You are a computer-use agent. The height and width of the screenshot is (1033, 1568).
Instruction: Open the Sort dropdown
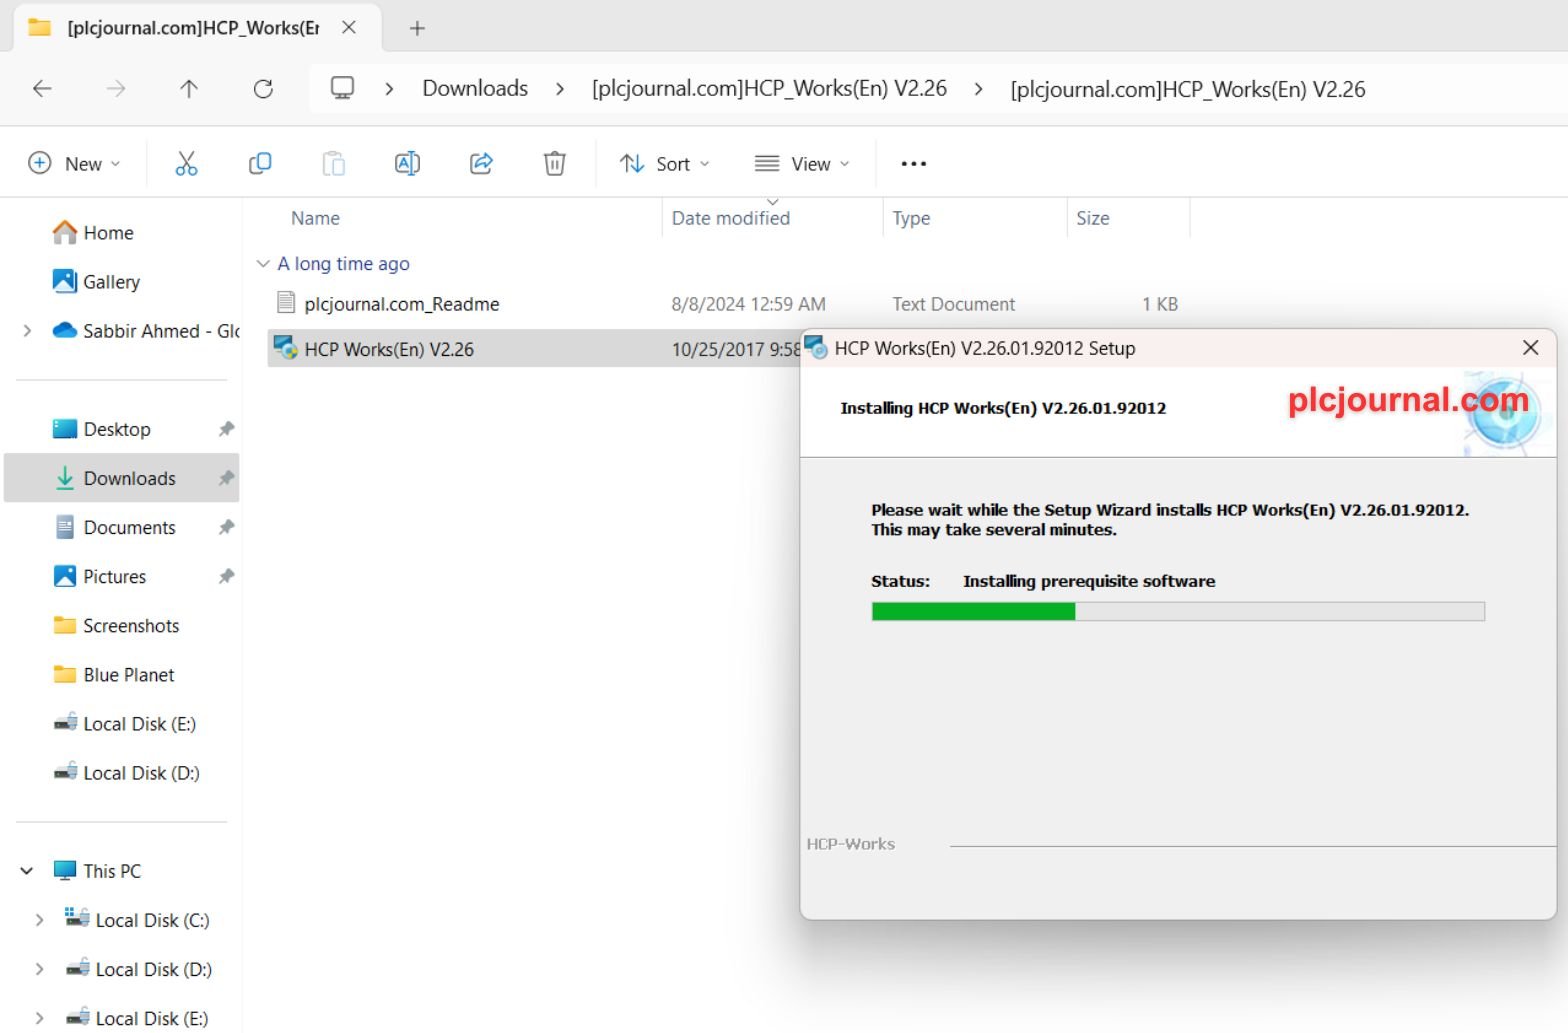[x=664, y=163]
